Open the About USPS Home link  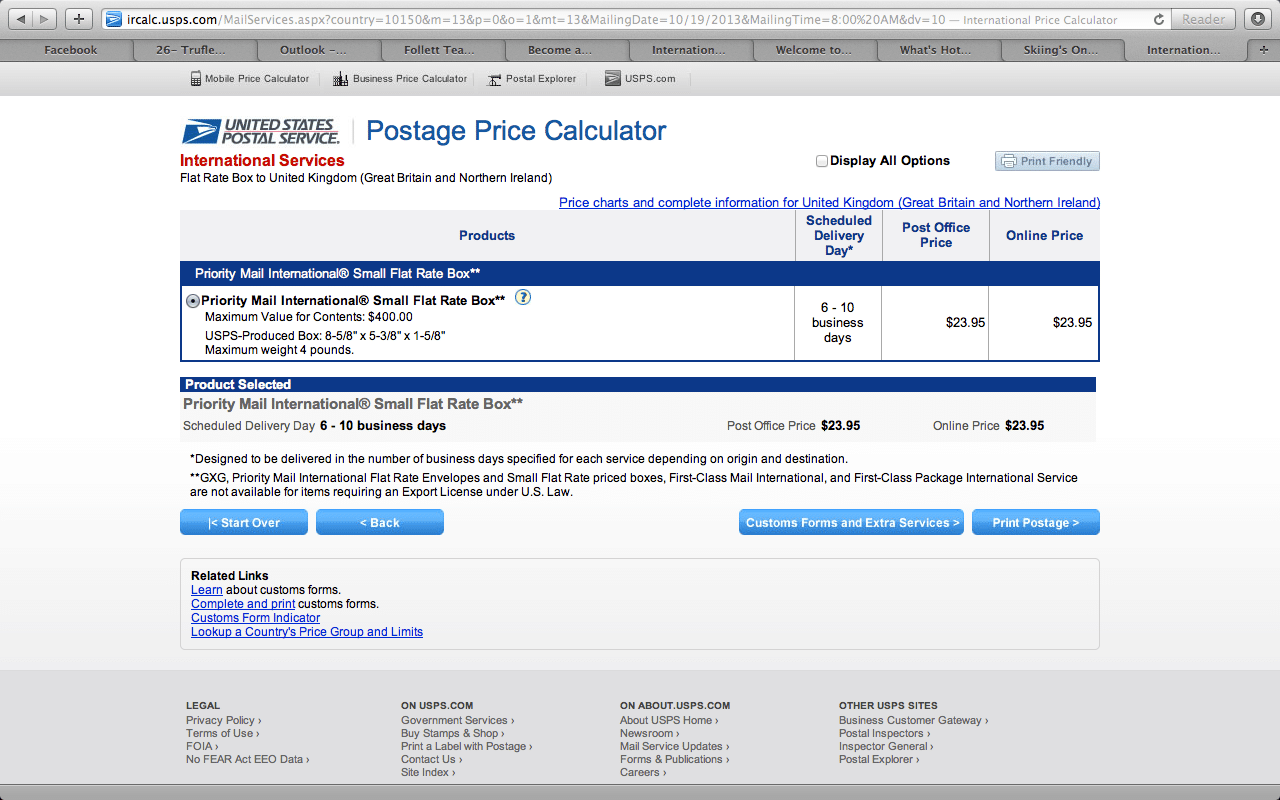[x=668, y=720]
